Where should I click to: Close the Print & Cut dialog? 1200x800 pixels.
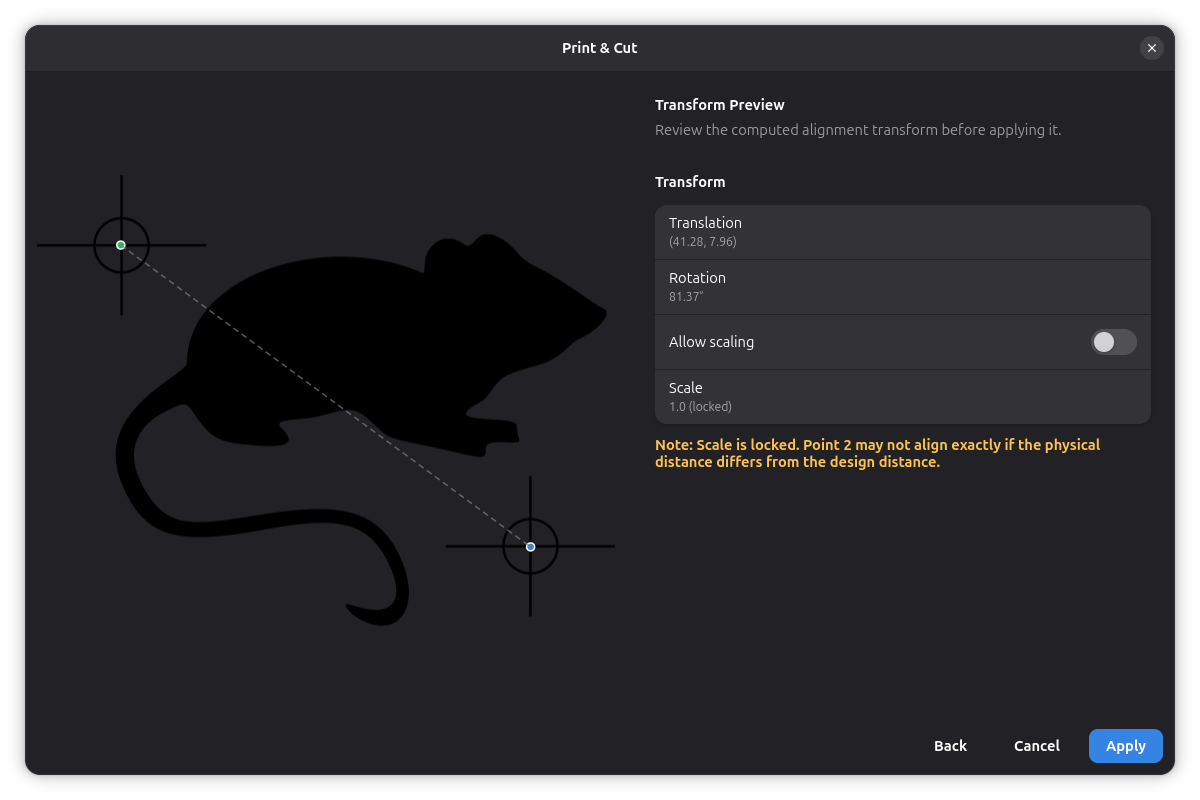(1152, 48)
